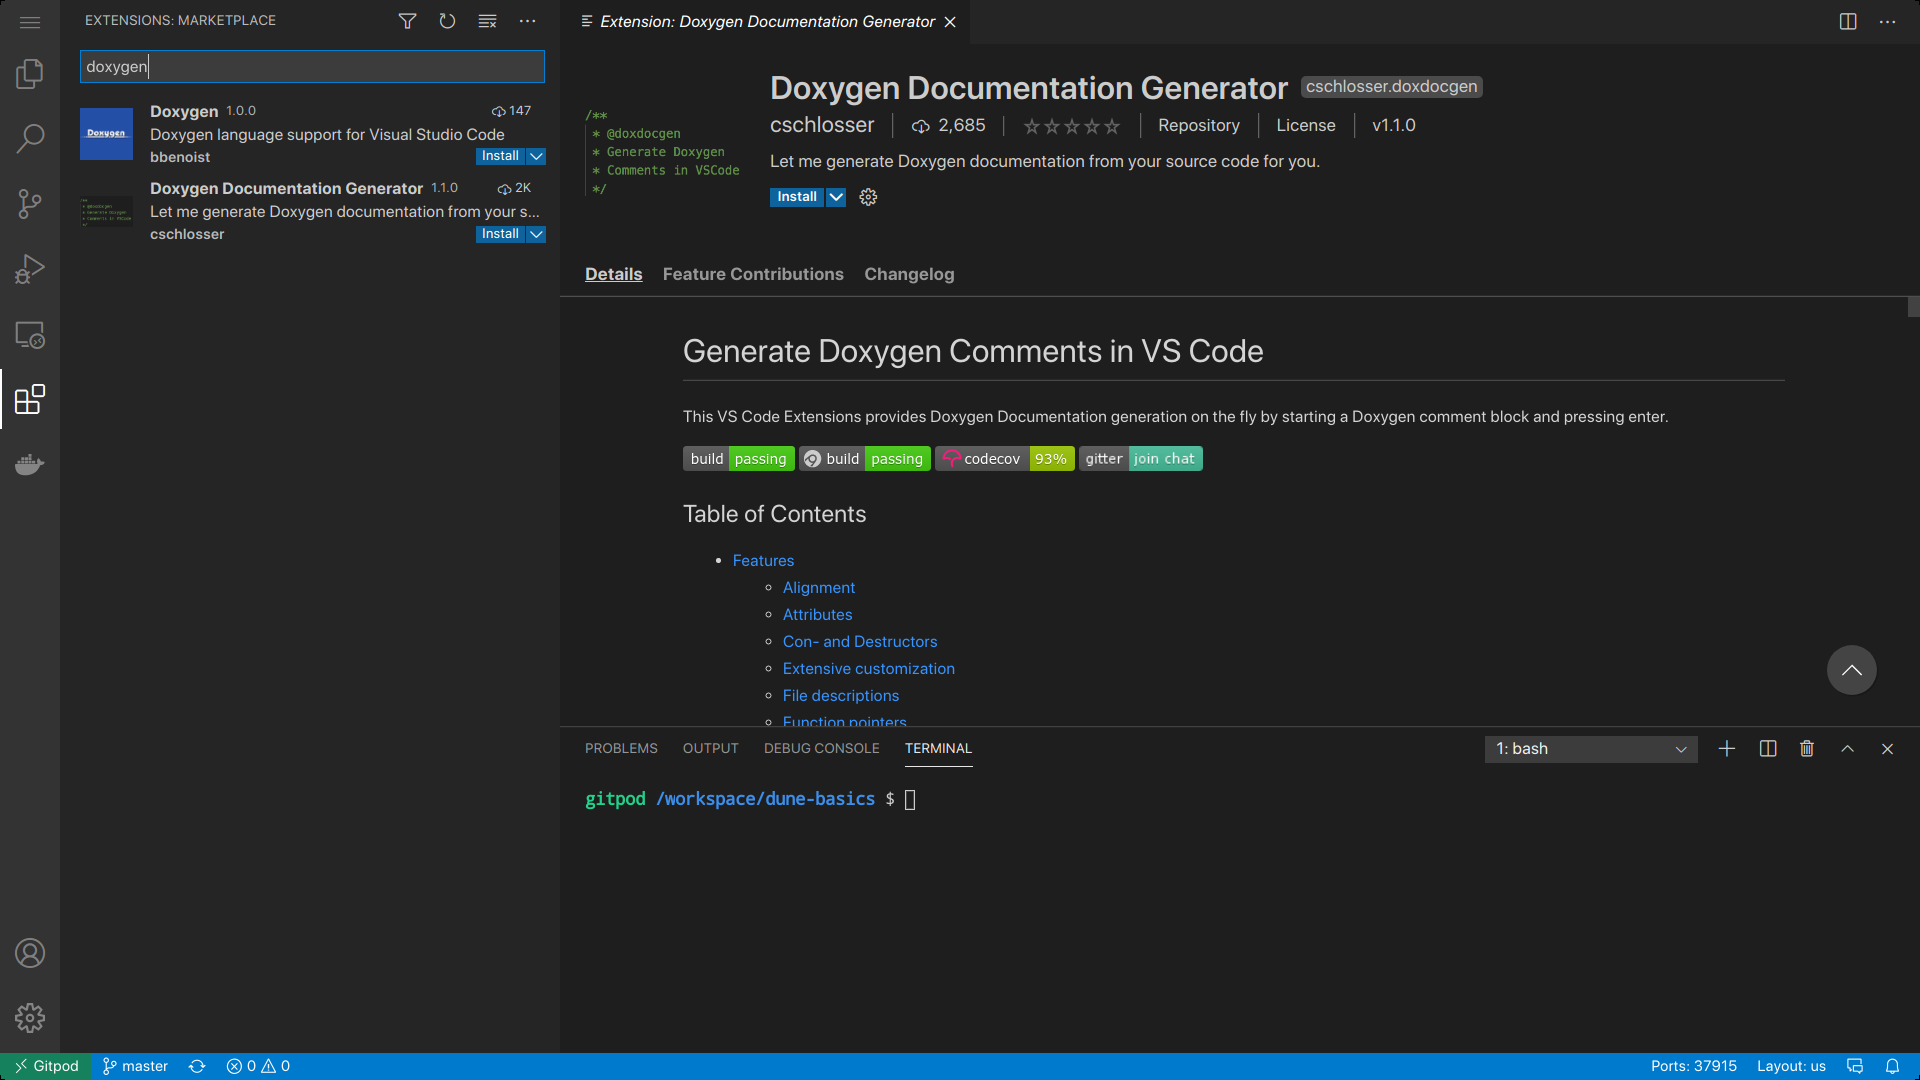Open the Install dropdown for Doxygen extension
The width and height of the screenshot is (1920, 1080).
[536, 156]
